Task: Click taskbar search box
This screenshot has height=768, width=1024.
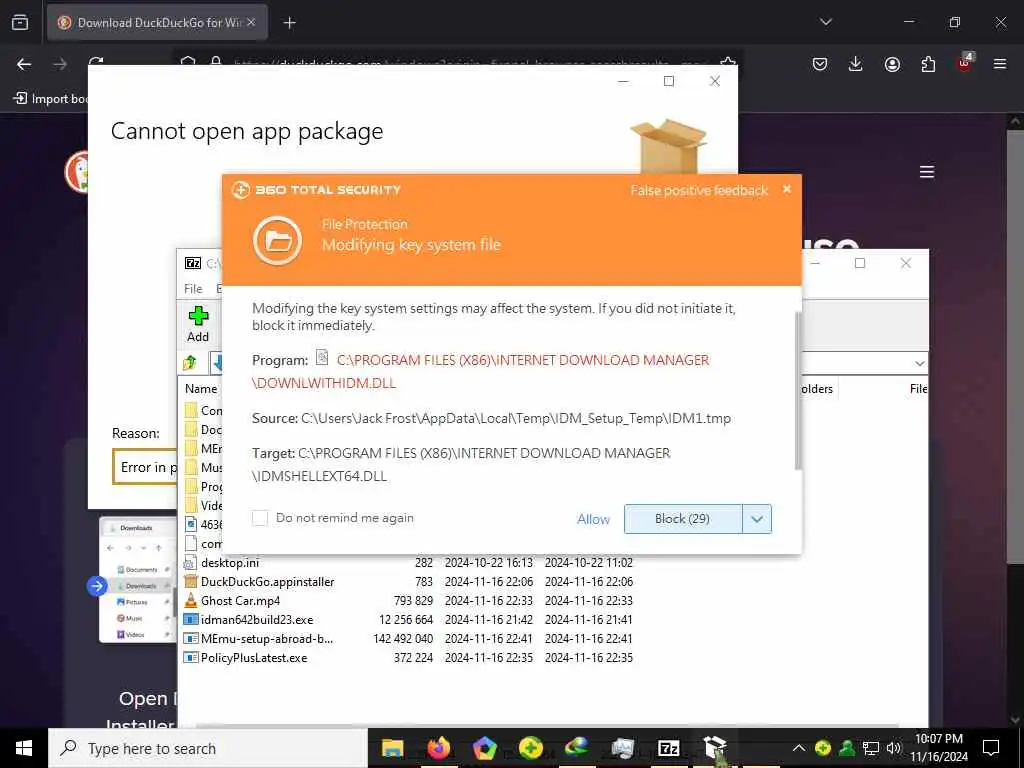Action: click(x=208, y=748)
